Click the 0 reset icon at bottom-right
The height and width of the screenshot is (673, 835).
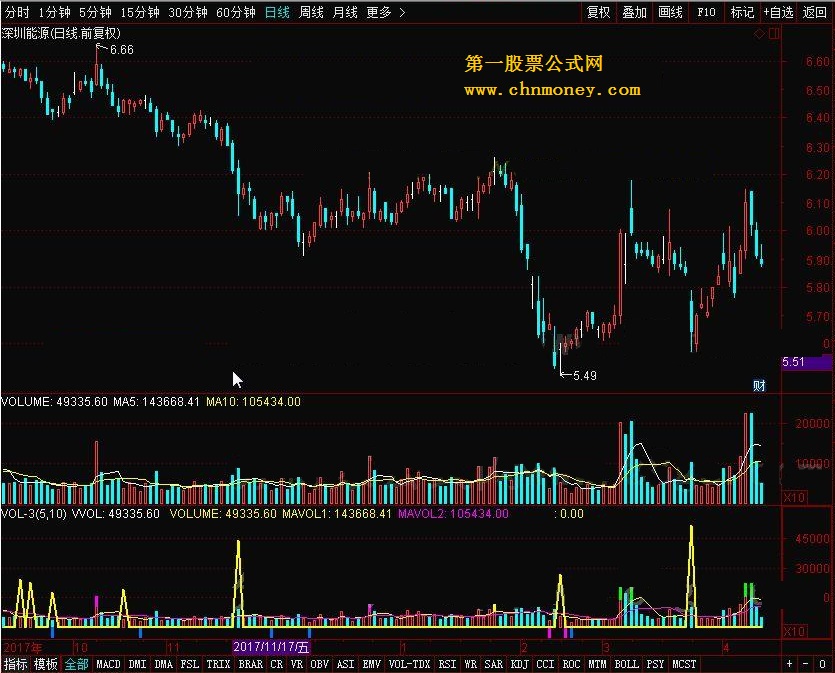[x=822, y=664]
